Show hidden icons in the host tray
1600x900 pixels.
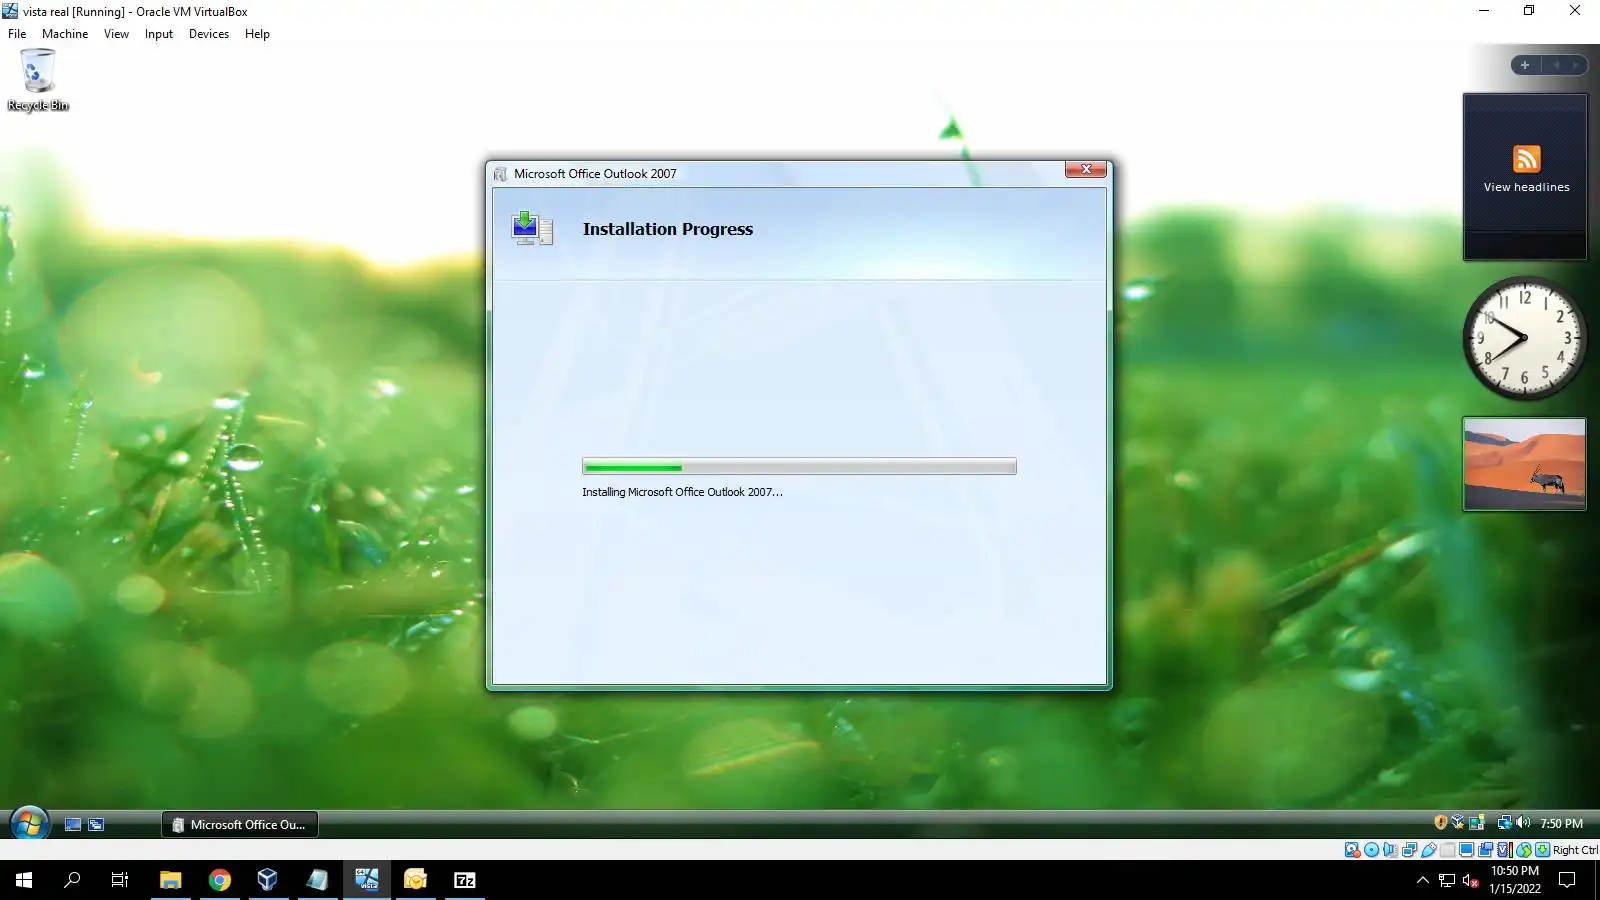(1422, 880)
